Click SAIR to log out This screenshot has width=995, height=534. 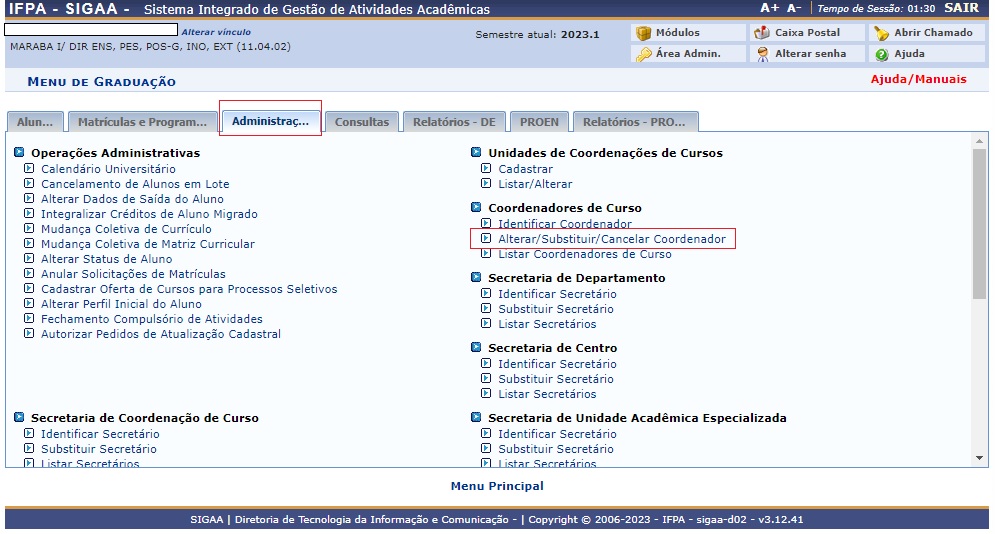[961, 8]
